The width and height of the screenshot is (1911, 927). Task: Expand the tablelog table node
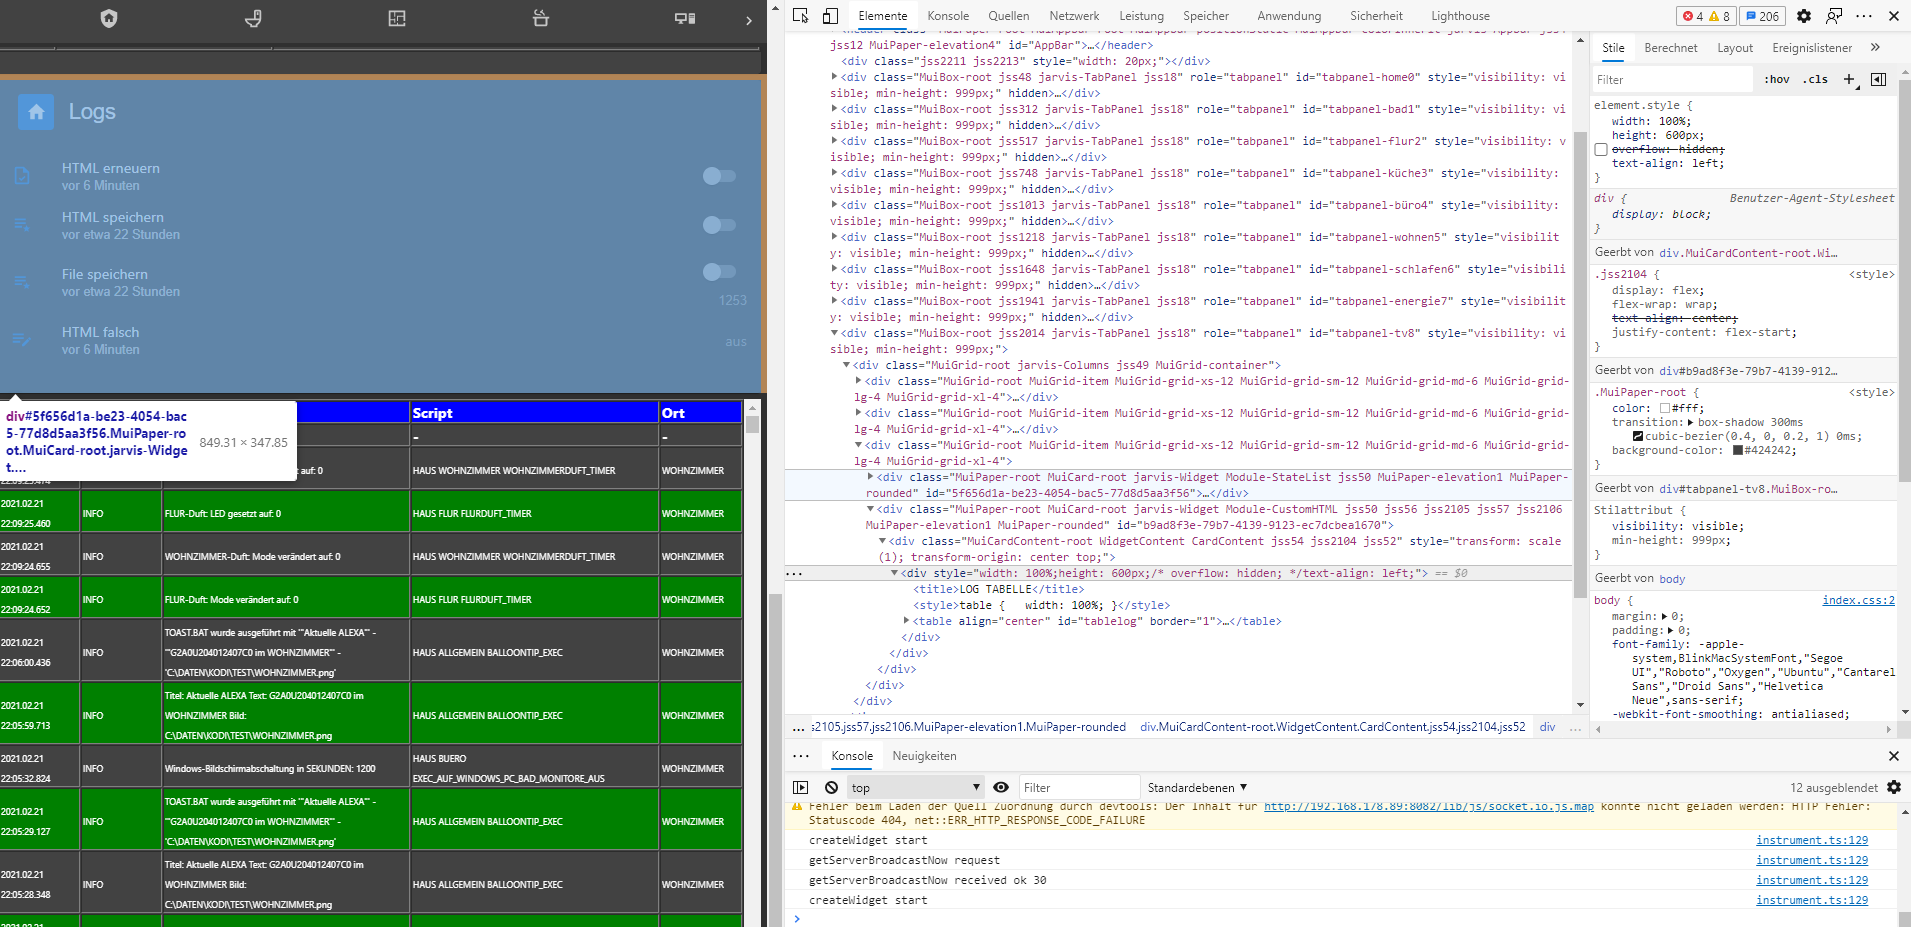tap(907, 621)
